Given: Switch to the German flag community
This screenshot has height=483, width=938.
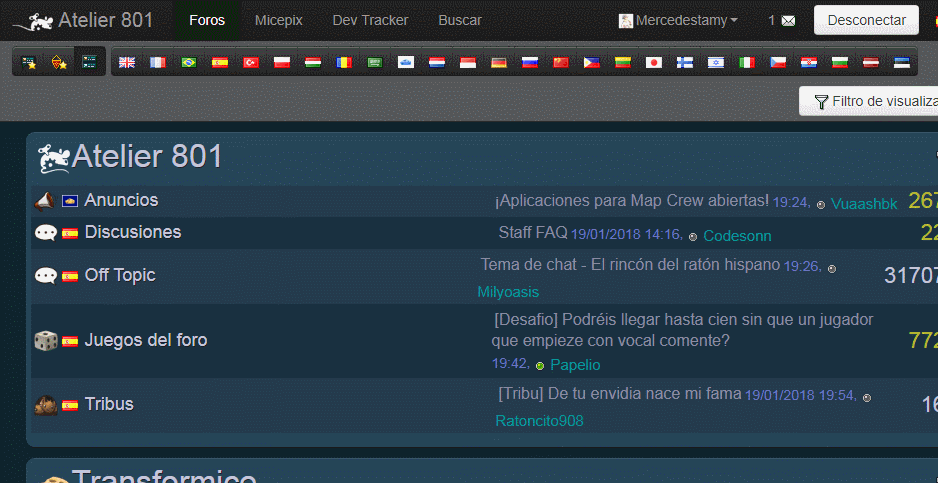Looking at the screenshot, I should (x=499, y=62).
